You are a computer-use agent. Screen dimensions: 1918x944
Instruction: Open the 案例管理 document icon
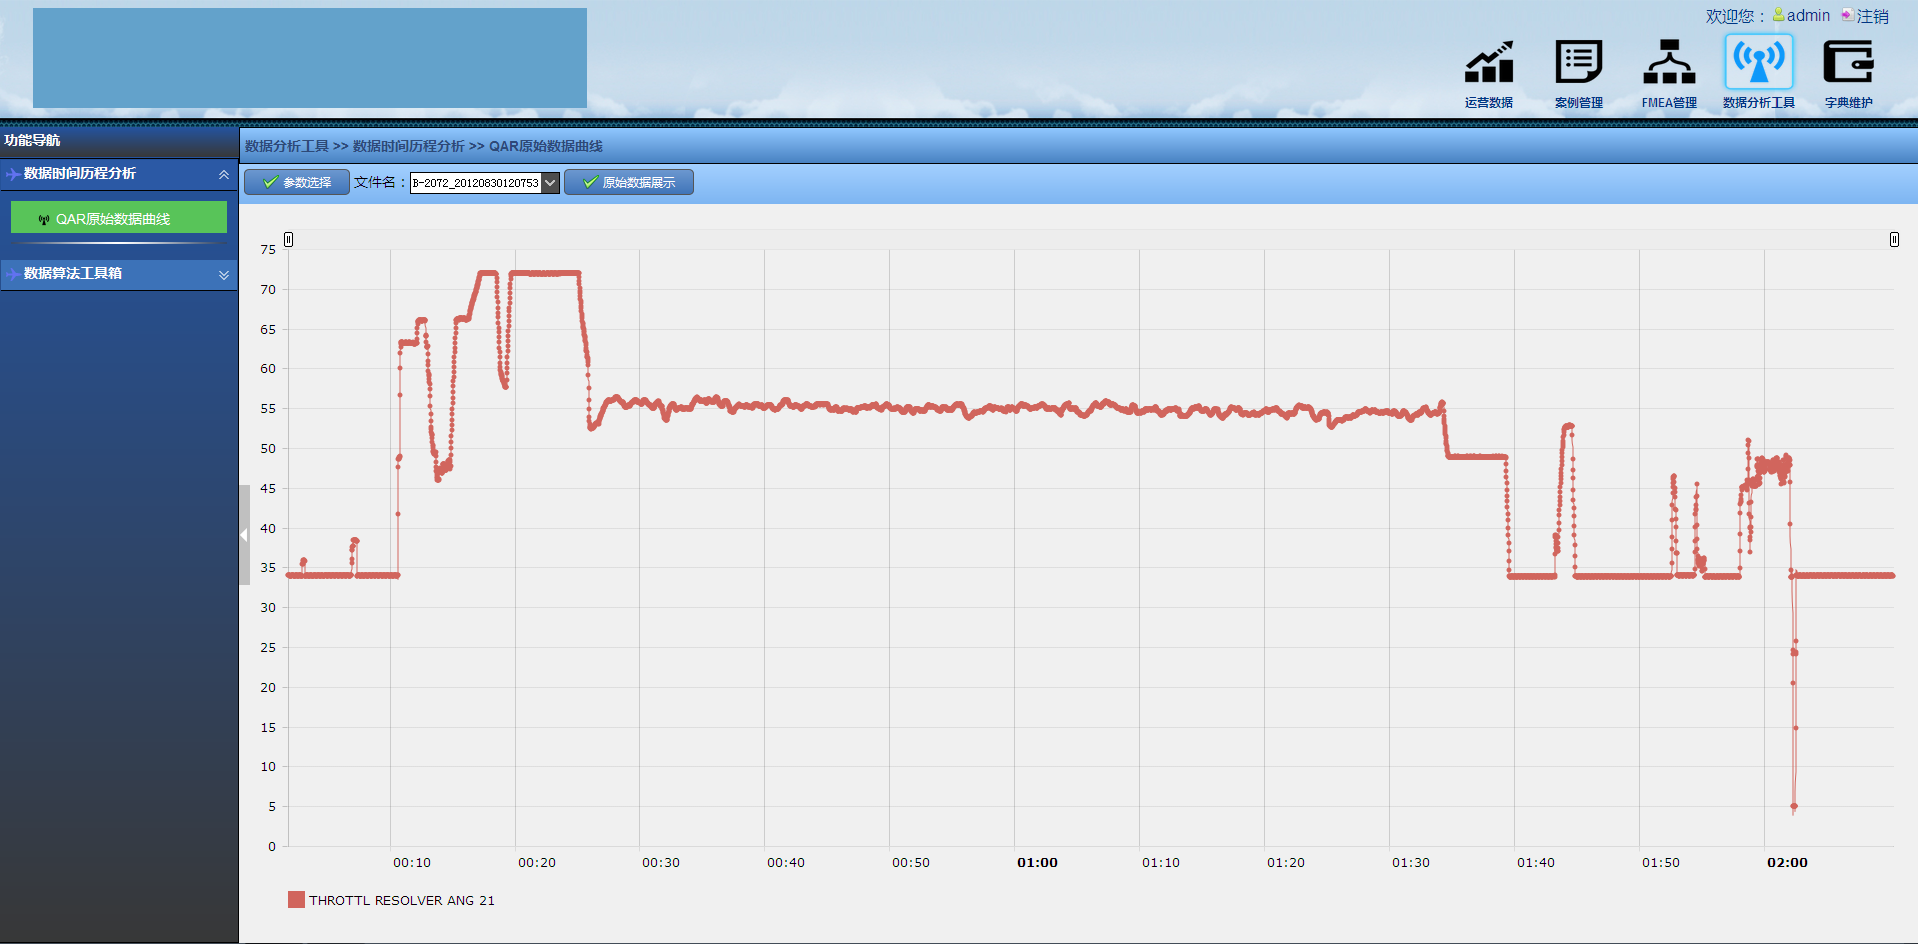tap(1578, 62)
